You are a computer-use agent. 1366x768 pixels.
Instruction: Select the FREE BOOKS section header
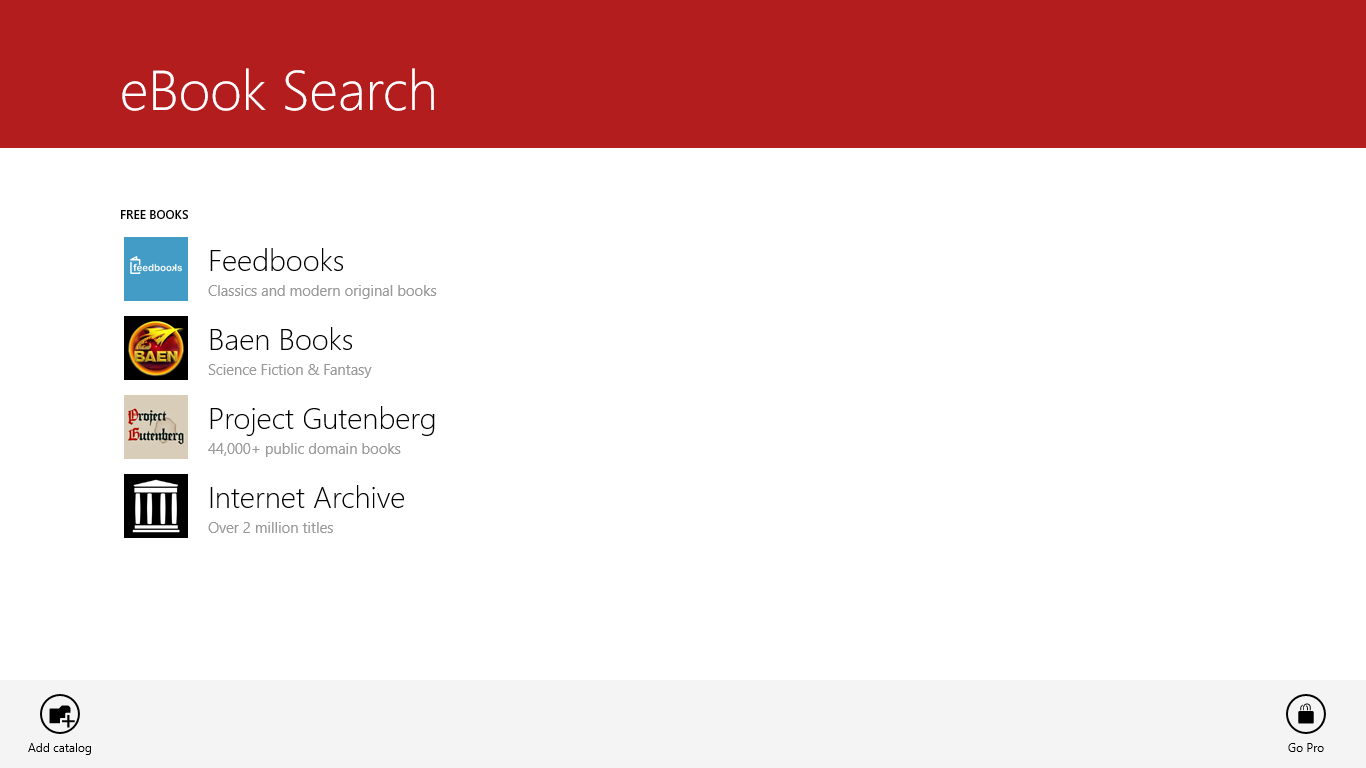click(154, 215)
